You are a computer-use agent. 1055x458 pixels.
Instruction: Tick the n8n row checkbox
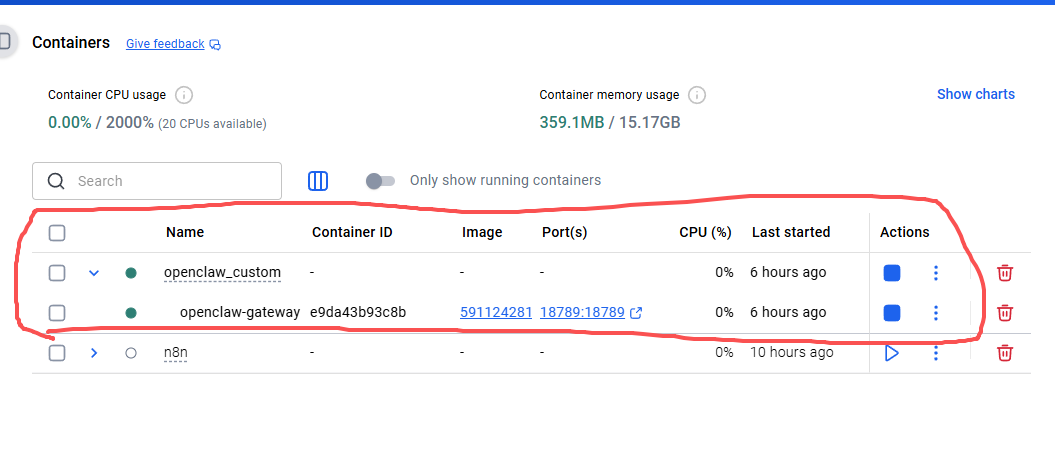click(x=58, y=353)
